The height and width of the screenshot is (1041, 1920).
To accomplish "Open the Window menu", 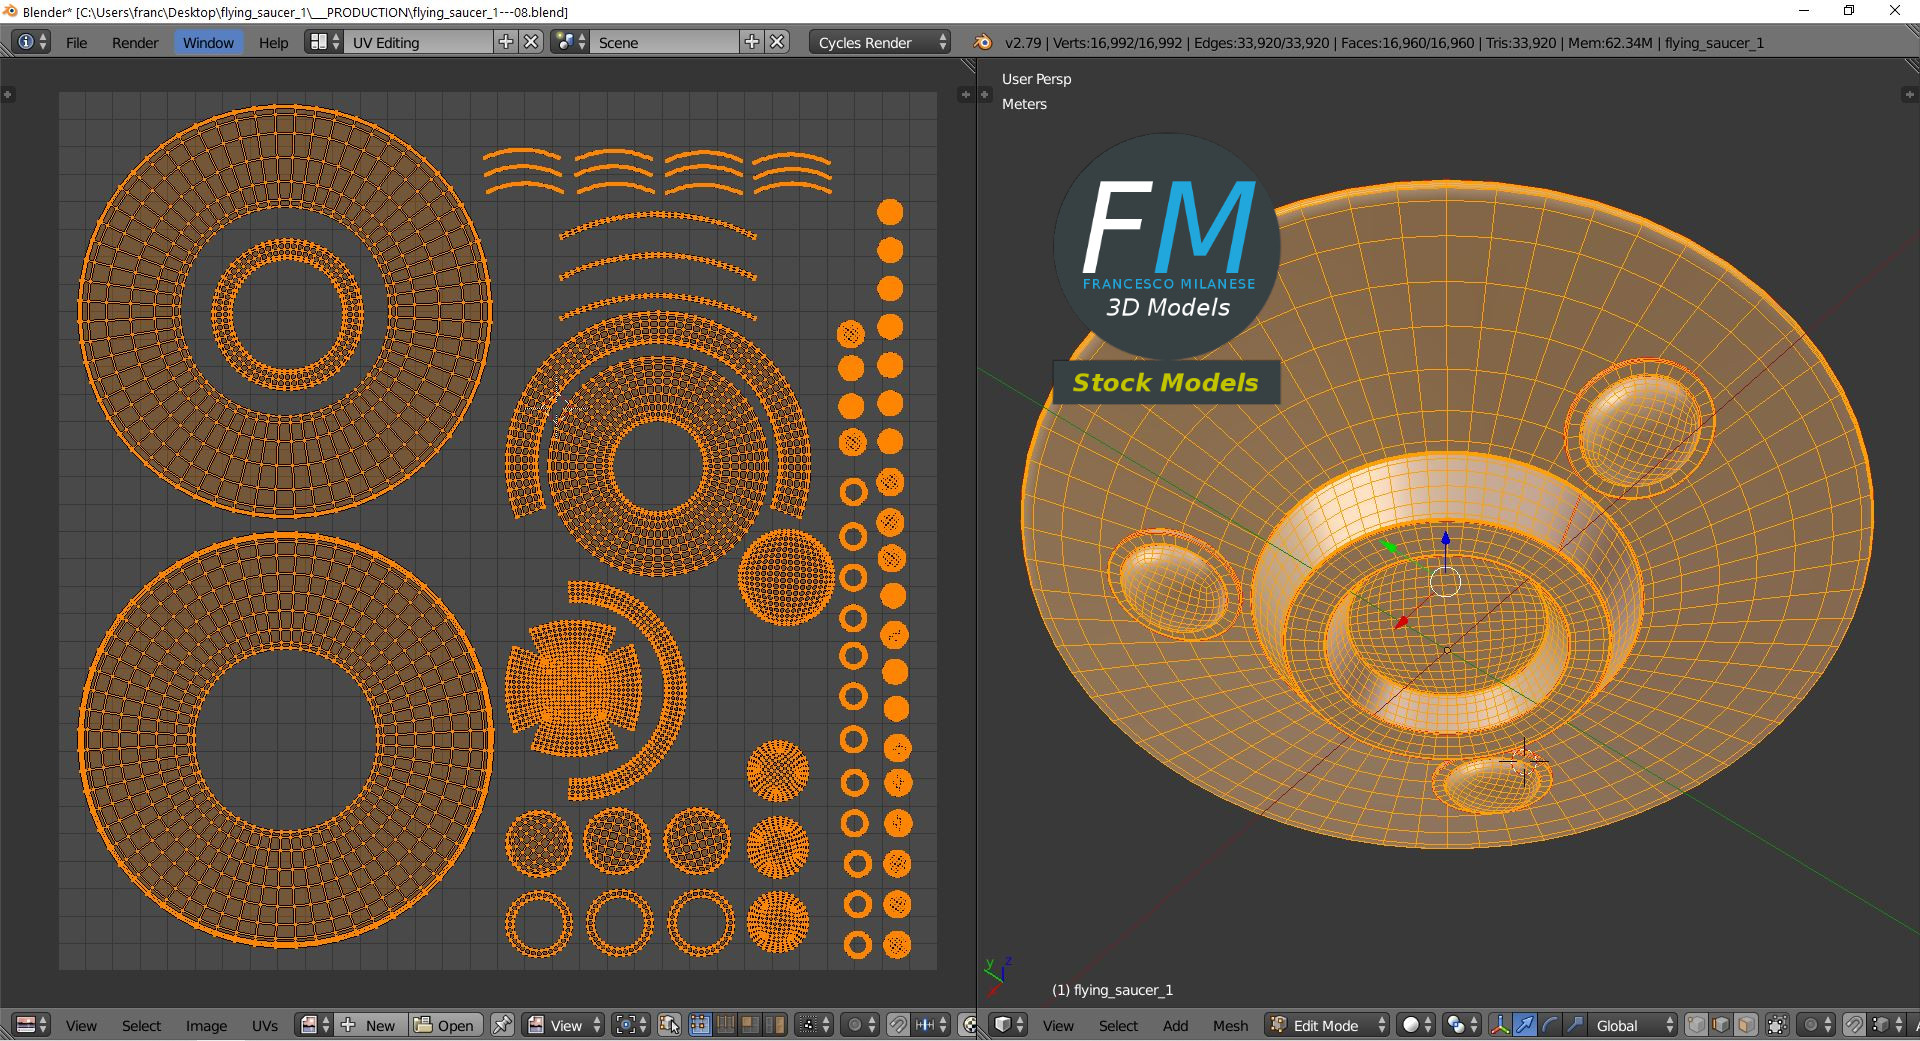I will [208, 42].
